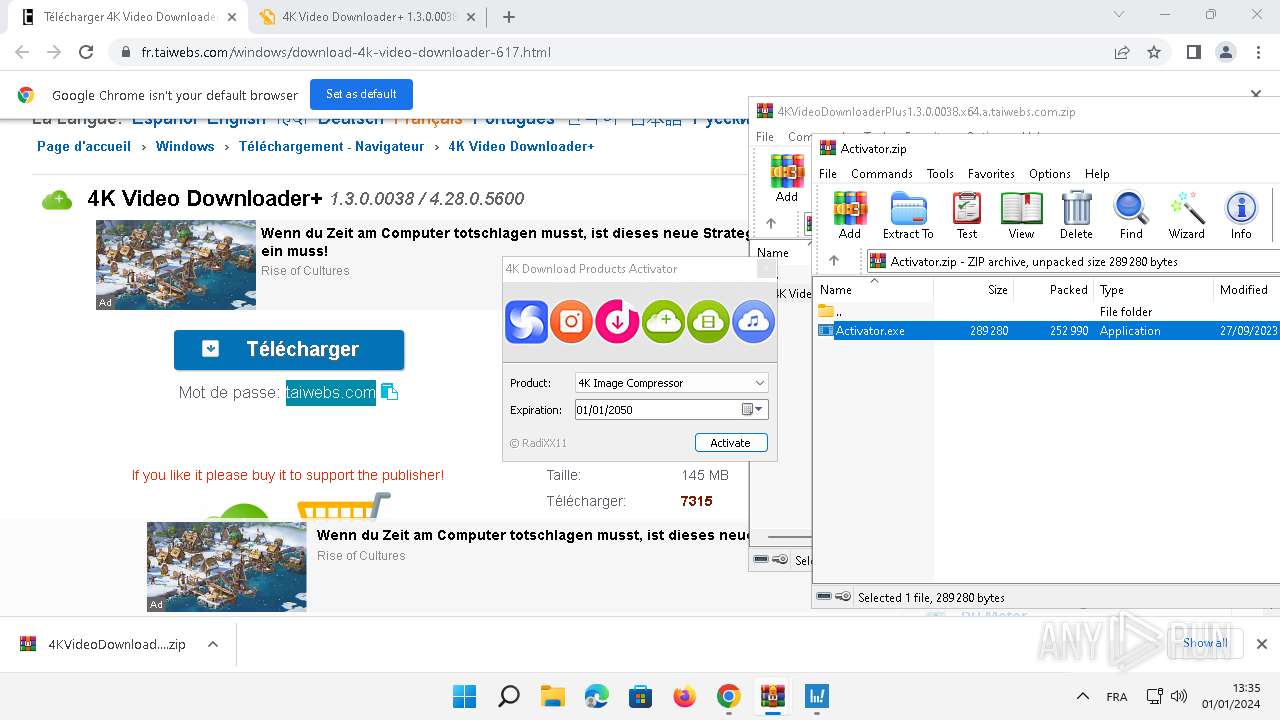The width and height of the screenshot is (1280, 720).
Task: Expand download options for 4KVideoDownload zip
Action: click(213, 644)
